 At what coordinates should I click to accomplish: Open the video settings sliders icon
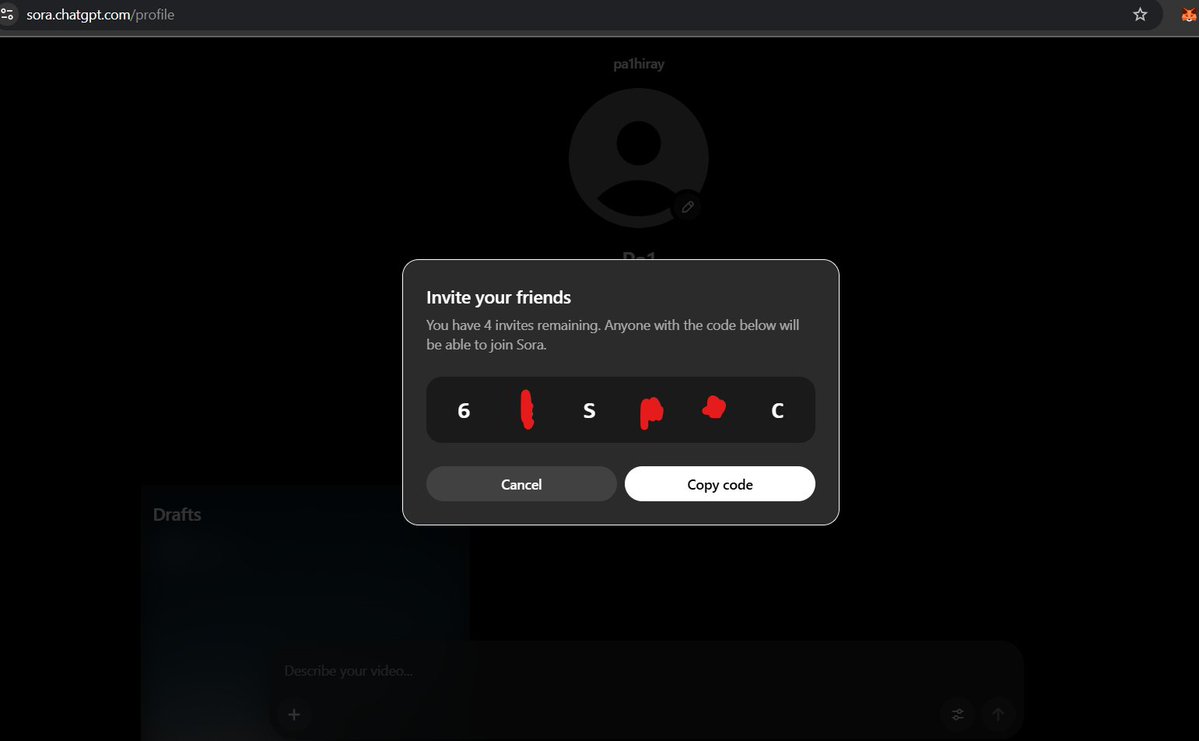(957, 714)
